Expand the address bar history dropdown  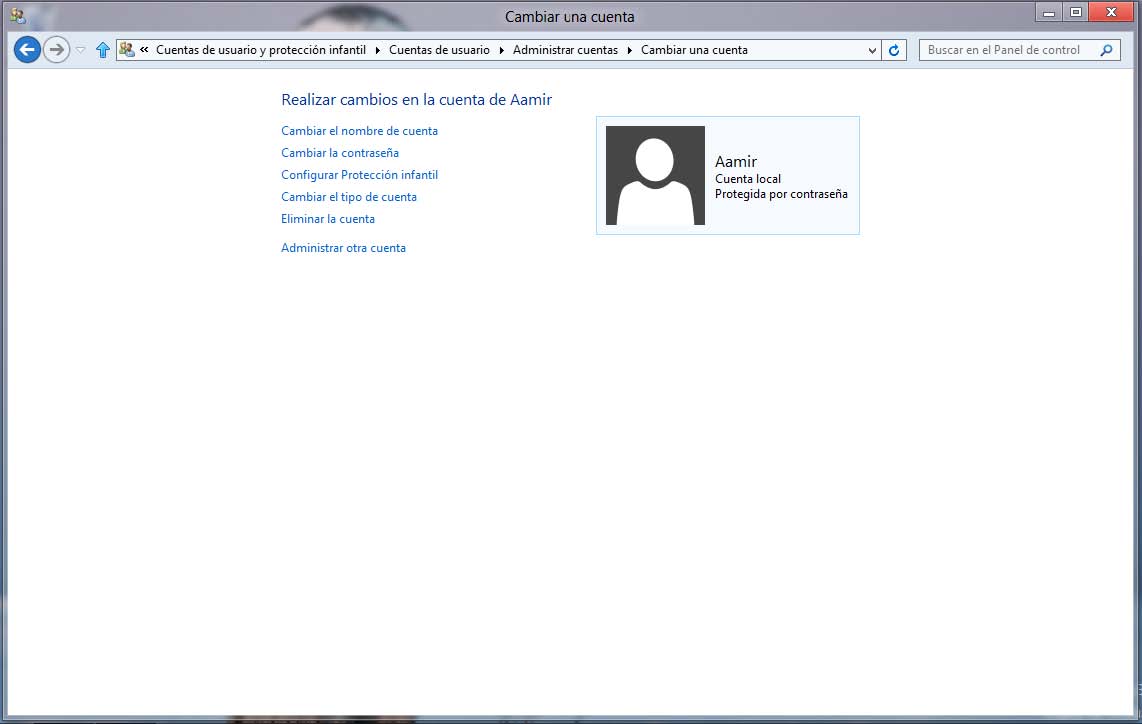point(872,50)
